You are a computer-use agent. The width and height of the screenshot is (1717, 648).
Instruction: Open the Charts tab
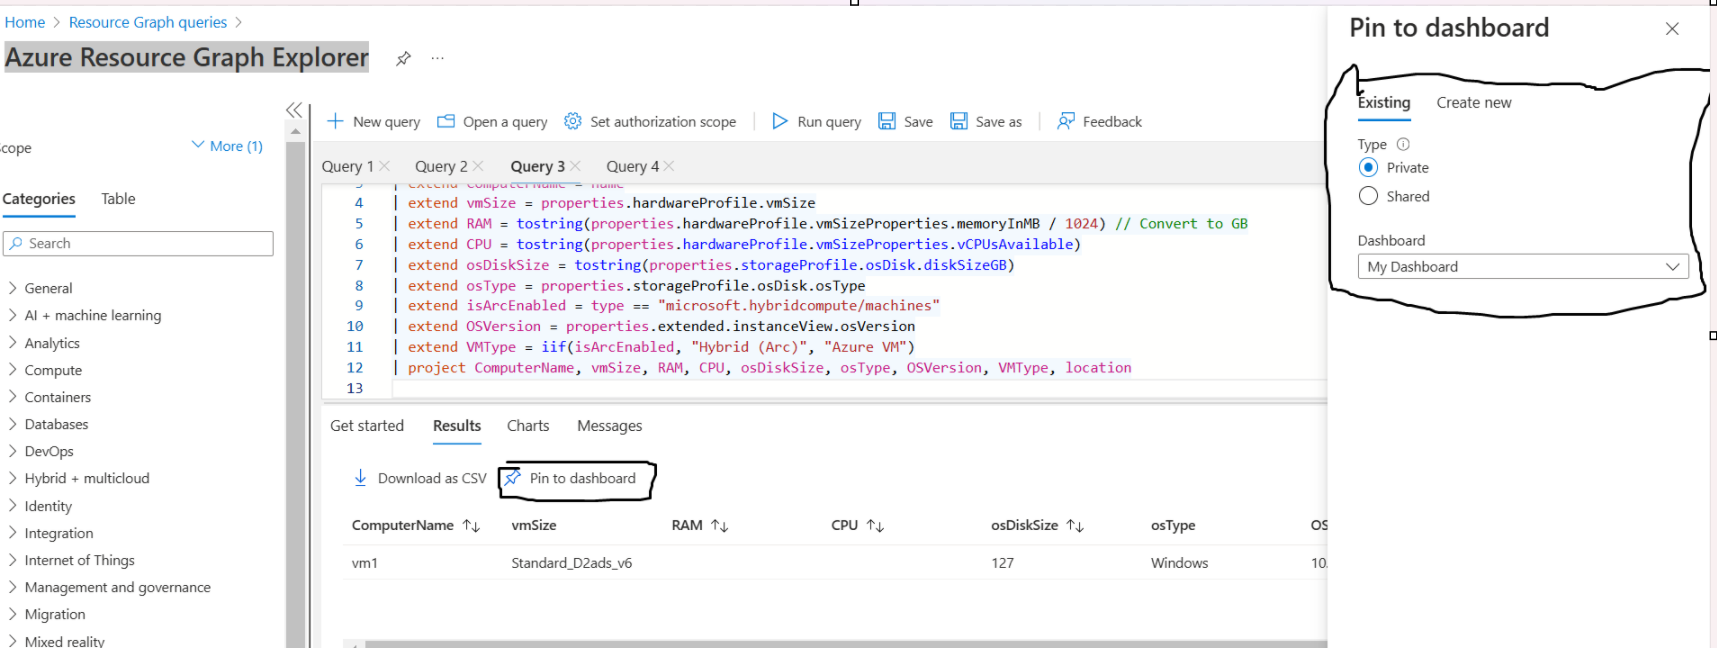click(528, 426)
